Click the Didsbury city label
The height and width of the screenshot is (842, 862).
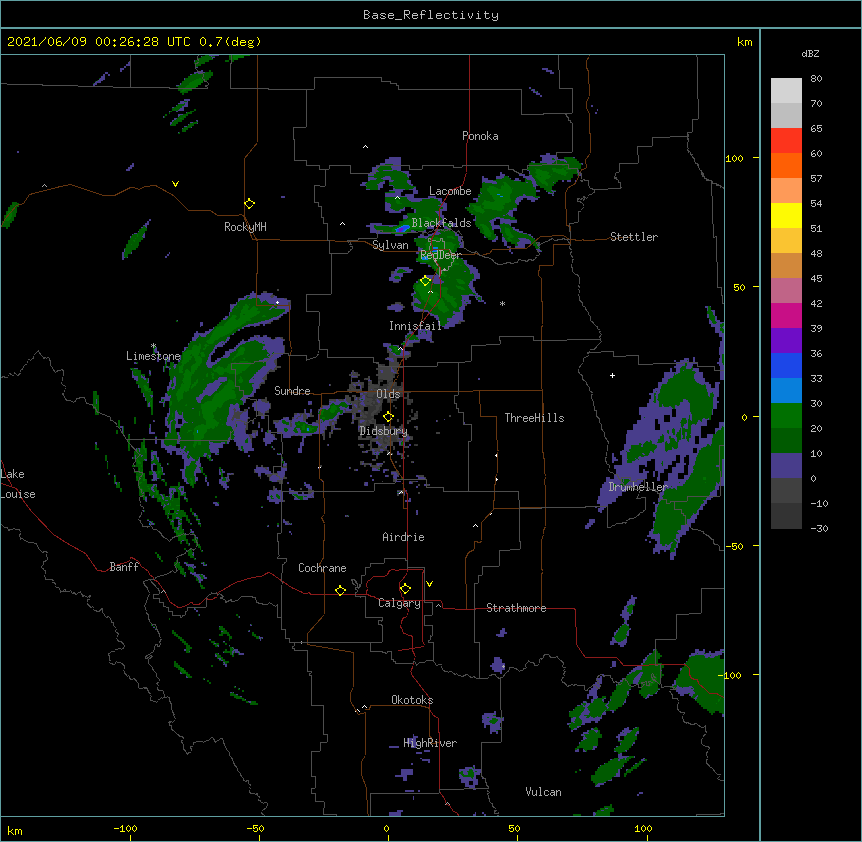point(384,431)
